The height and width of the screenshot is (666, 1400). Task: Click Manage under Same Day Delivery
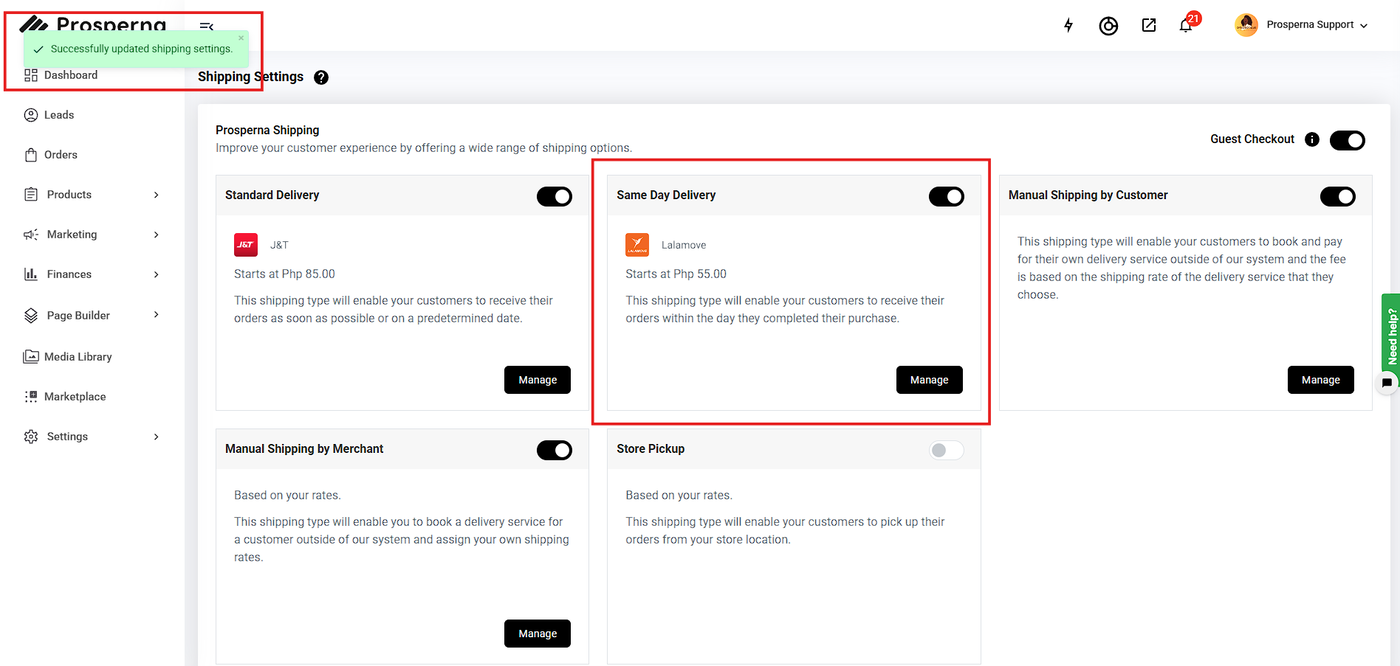coord(929,380)
